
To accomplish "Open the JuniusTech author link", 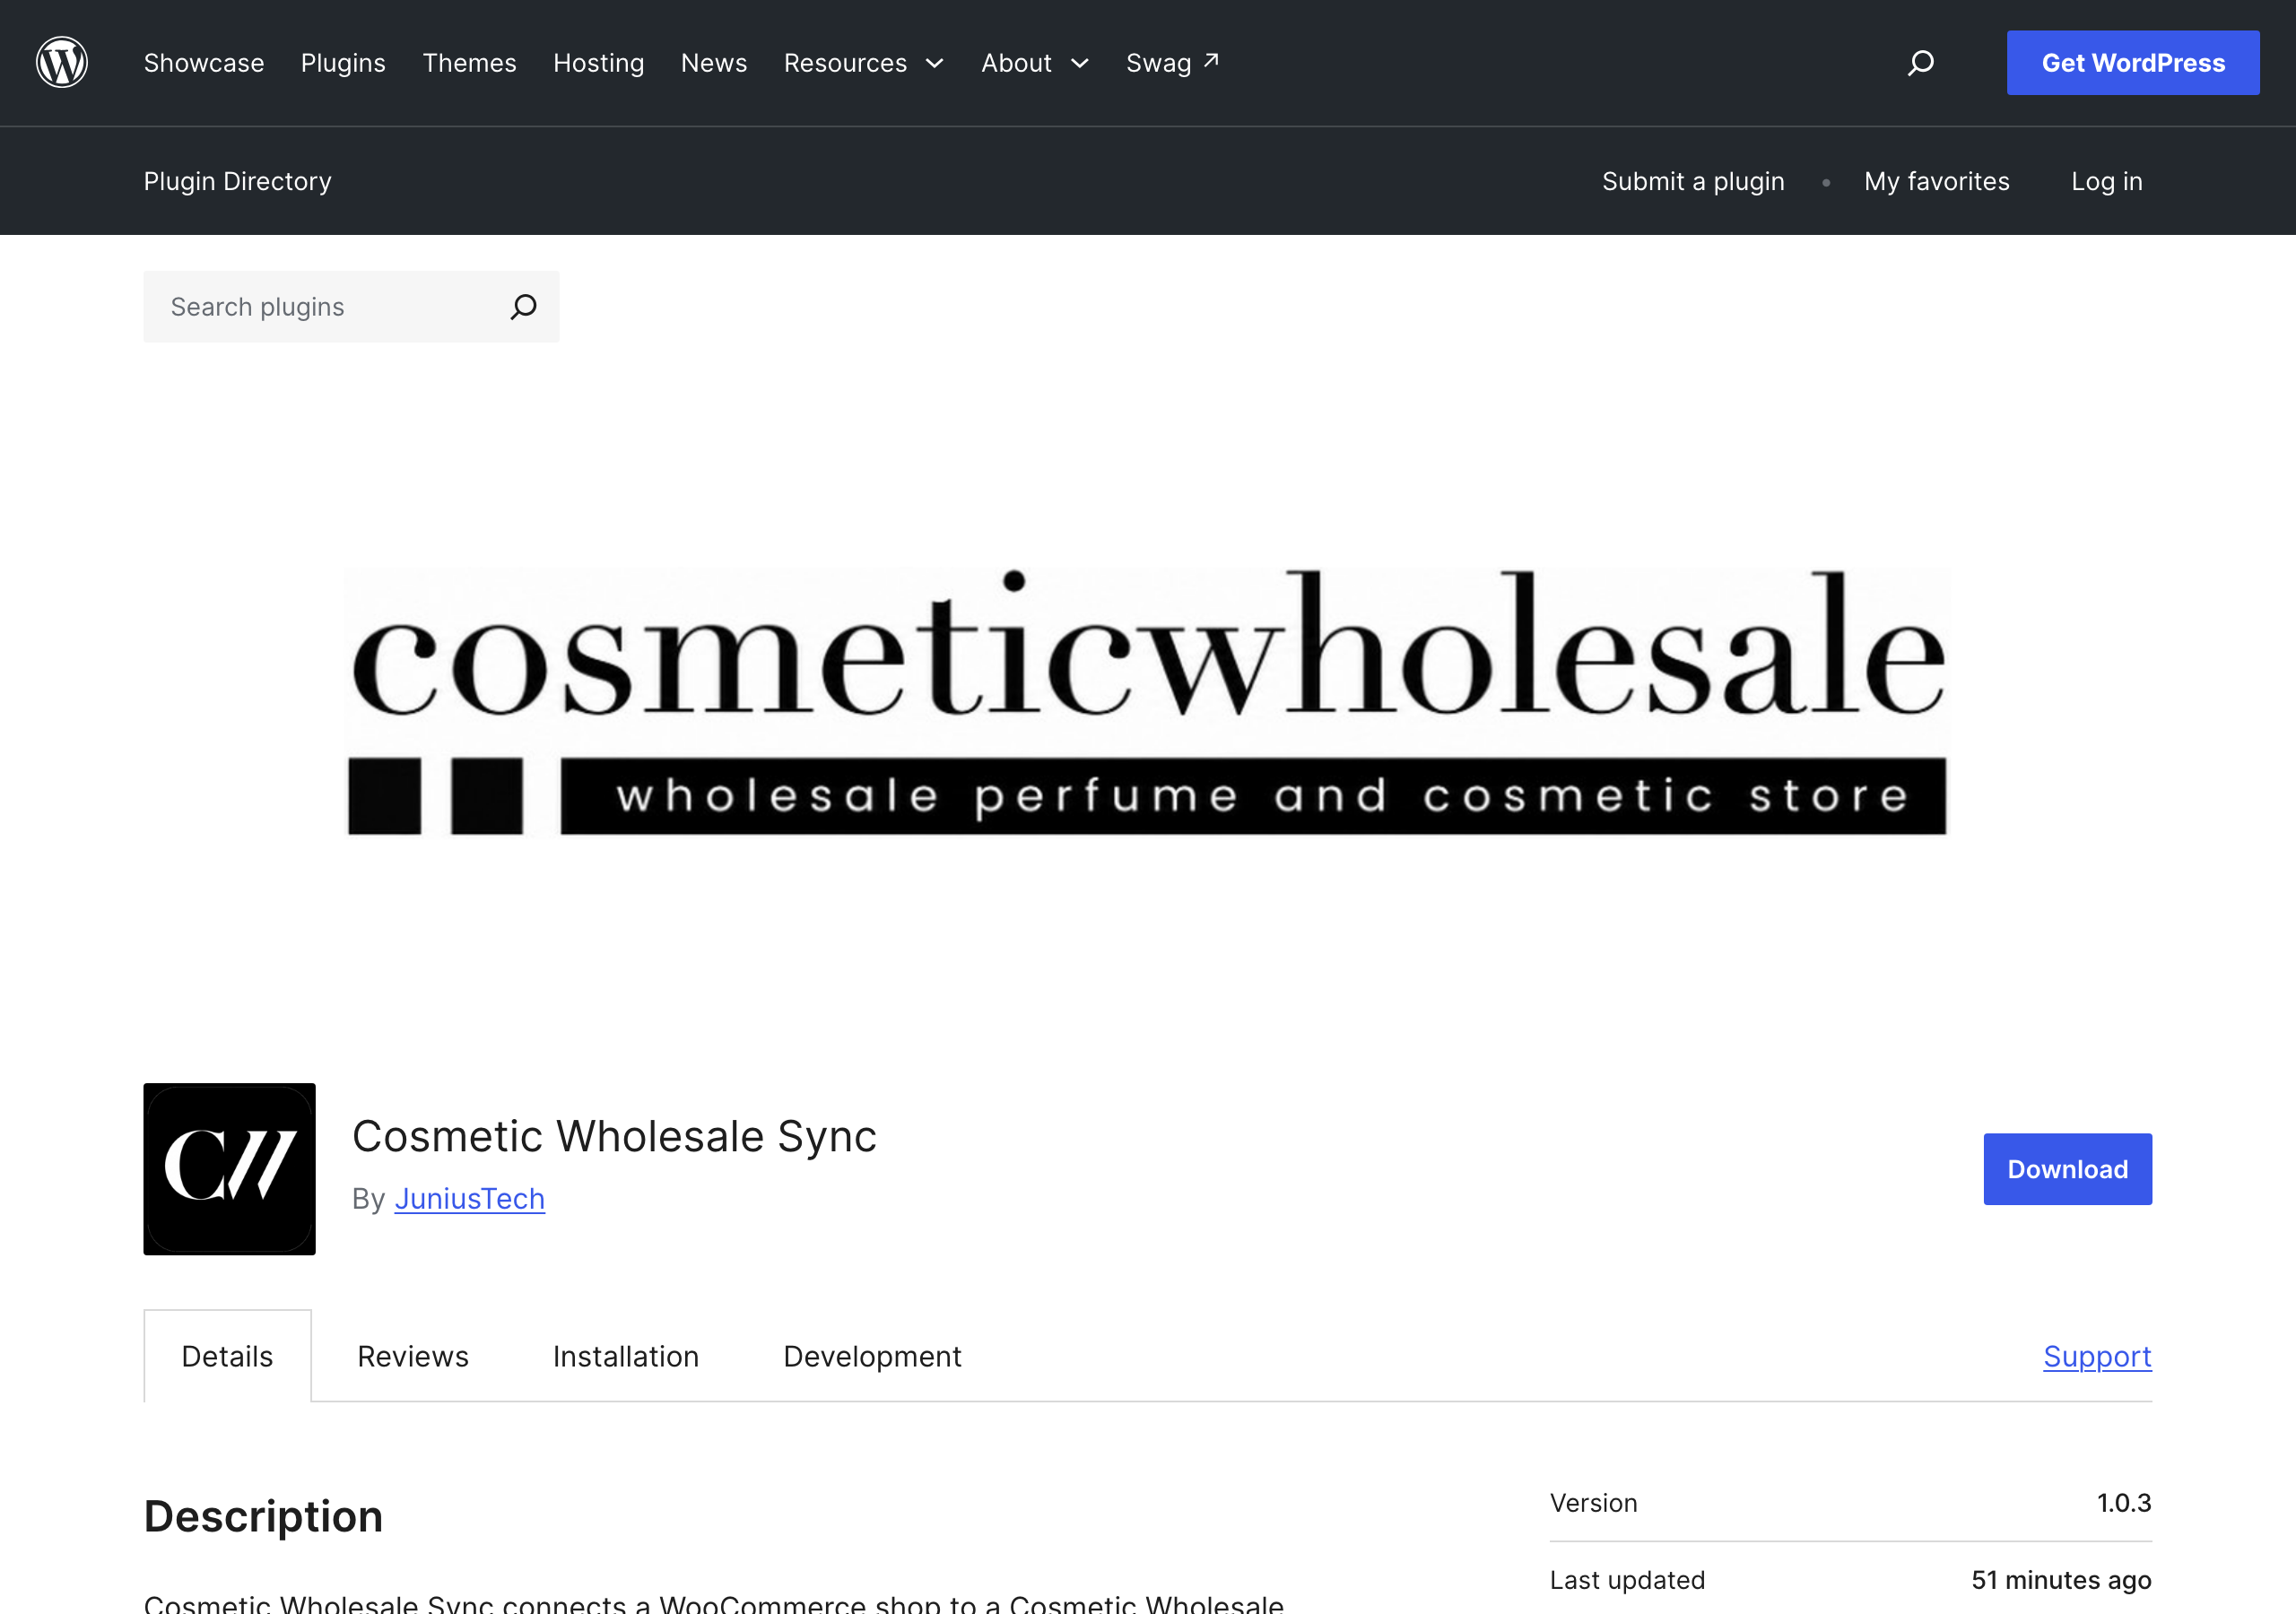I will [469, 1198].
